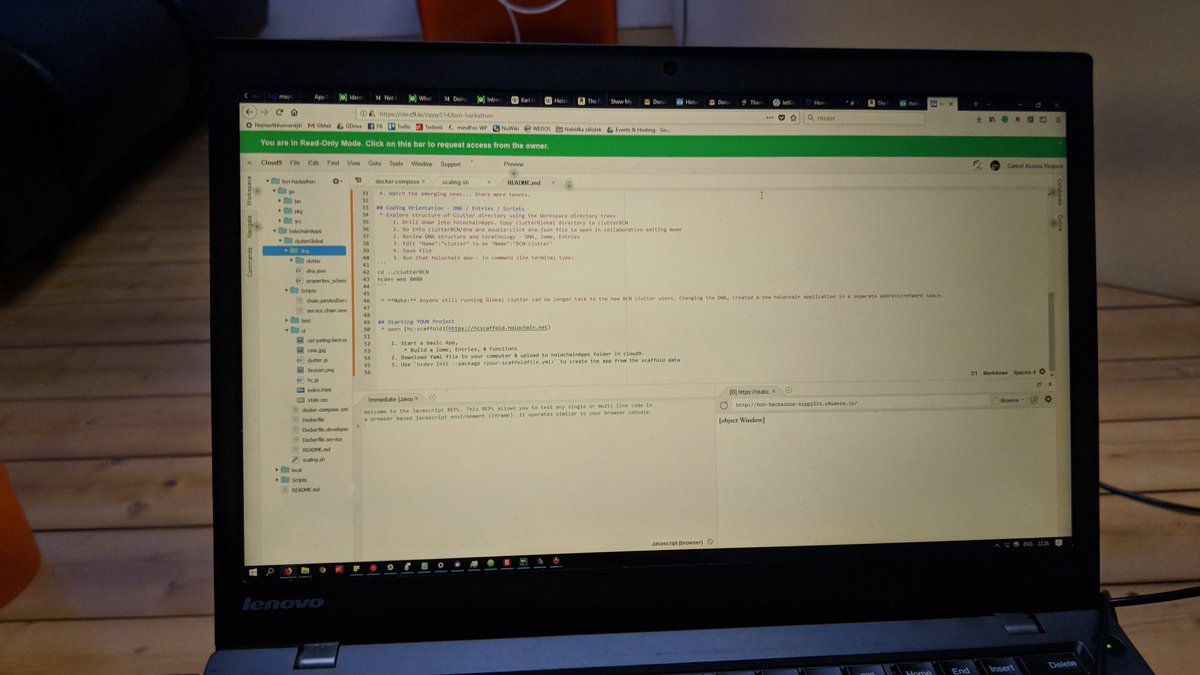This screenshot has width=1200, height=675.
Task: Open the workspace settings gear icon
Action: pos(337,180)
